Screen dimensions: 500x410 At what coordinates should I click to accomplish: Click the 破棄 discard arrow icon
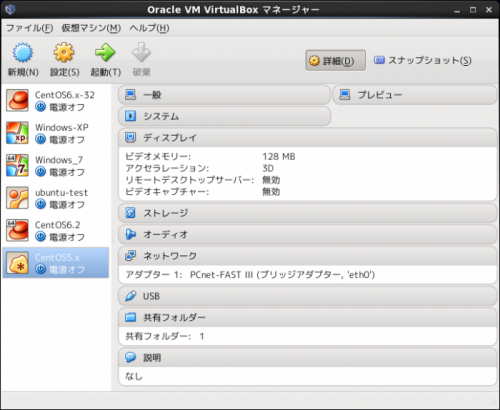[141, 52]
